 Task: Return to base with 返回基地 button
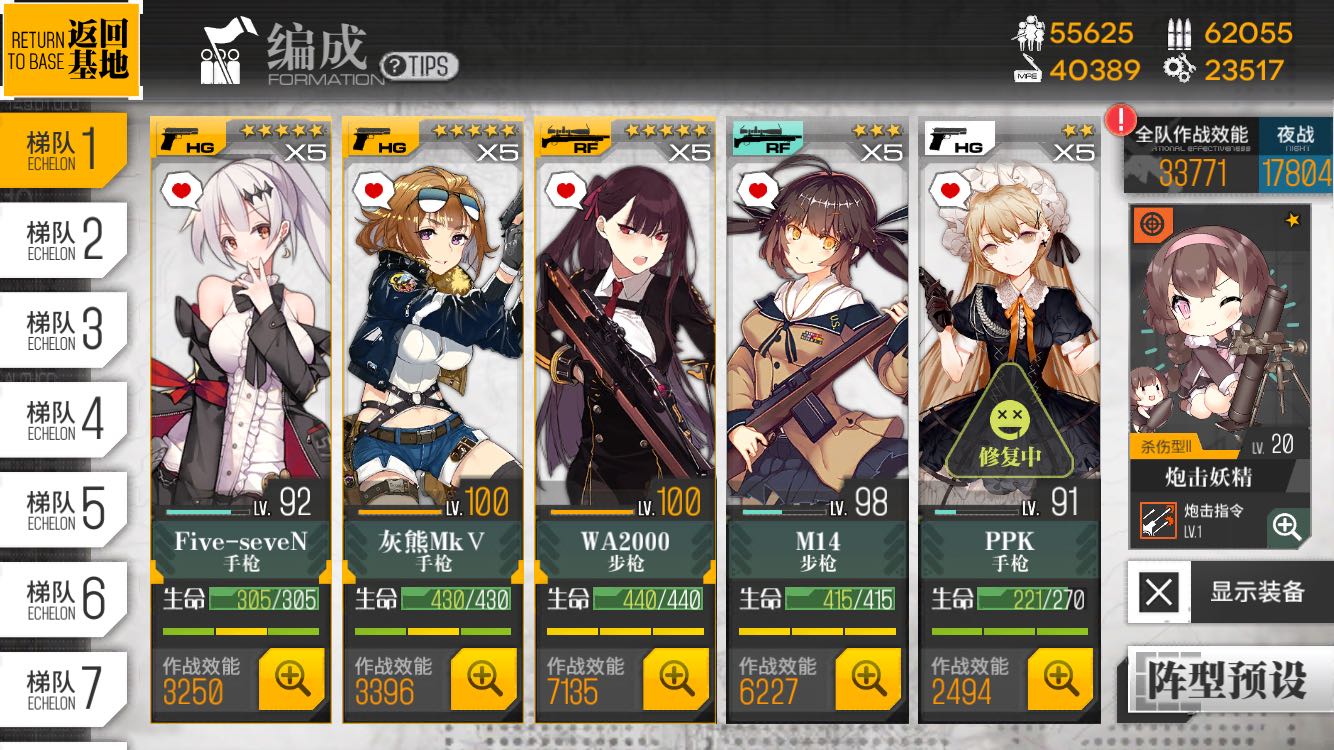pos(70,48)
